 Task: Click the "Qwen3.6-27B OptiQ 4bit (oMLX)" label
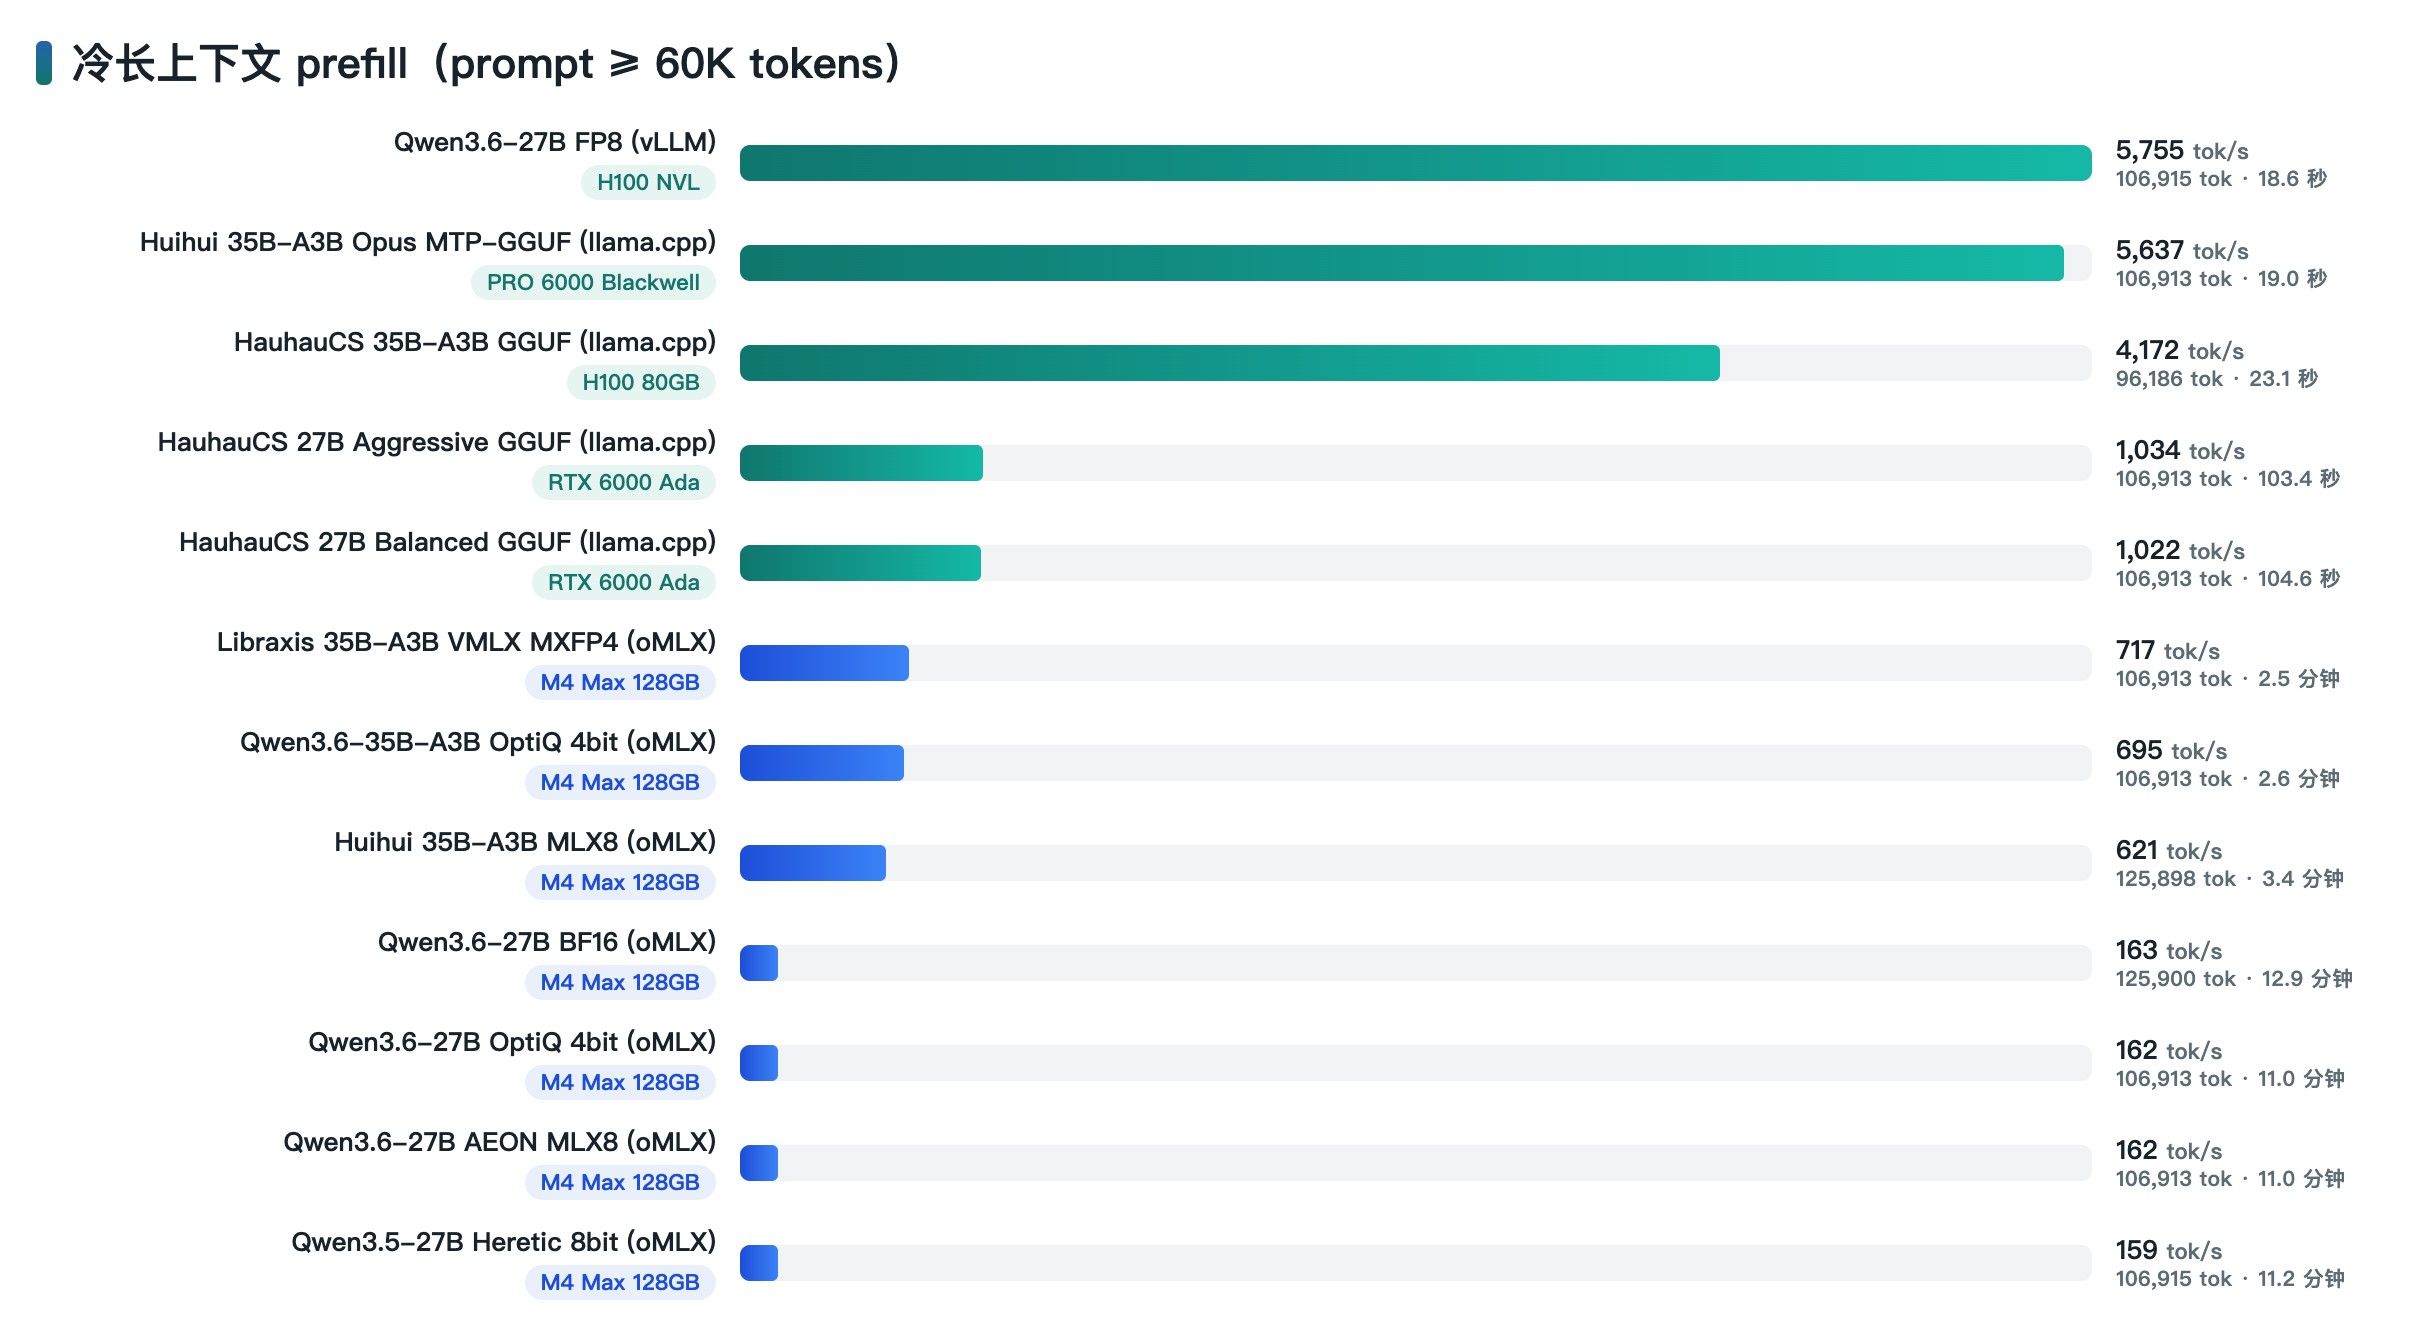[x=512, y=1042]
